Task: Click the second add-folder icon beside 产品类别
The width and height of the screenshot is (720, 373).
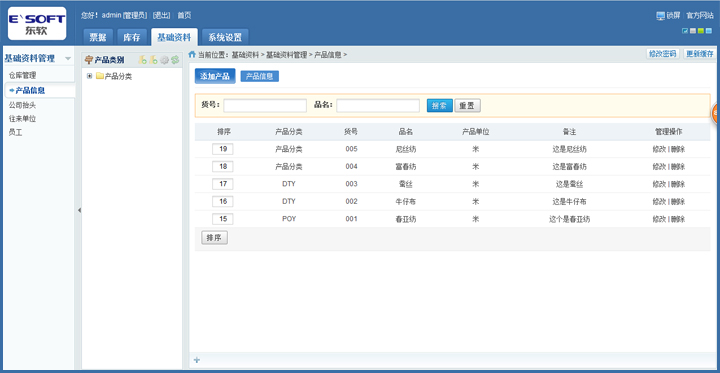Action: [154, 60]
